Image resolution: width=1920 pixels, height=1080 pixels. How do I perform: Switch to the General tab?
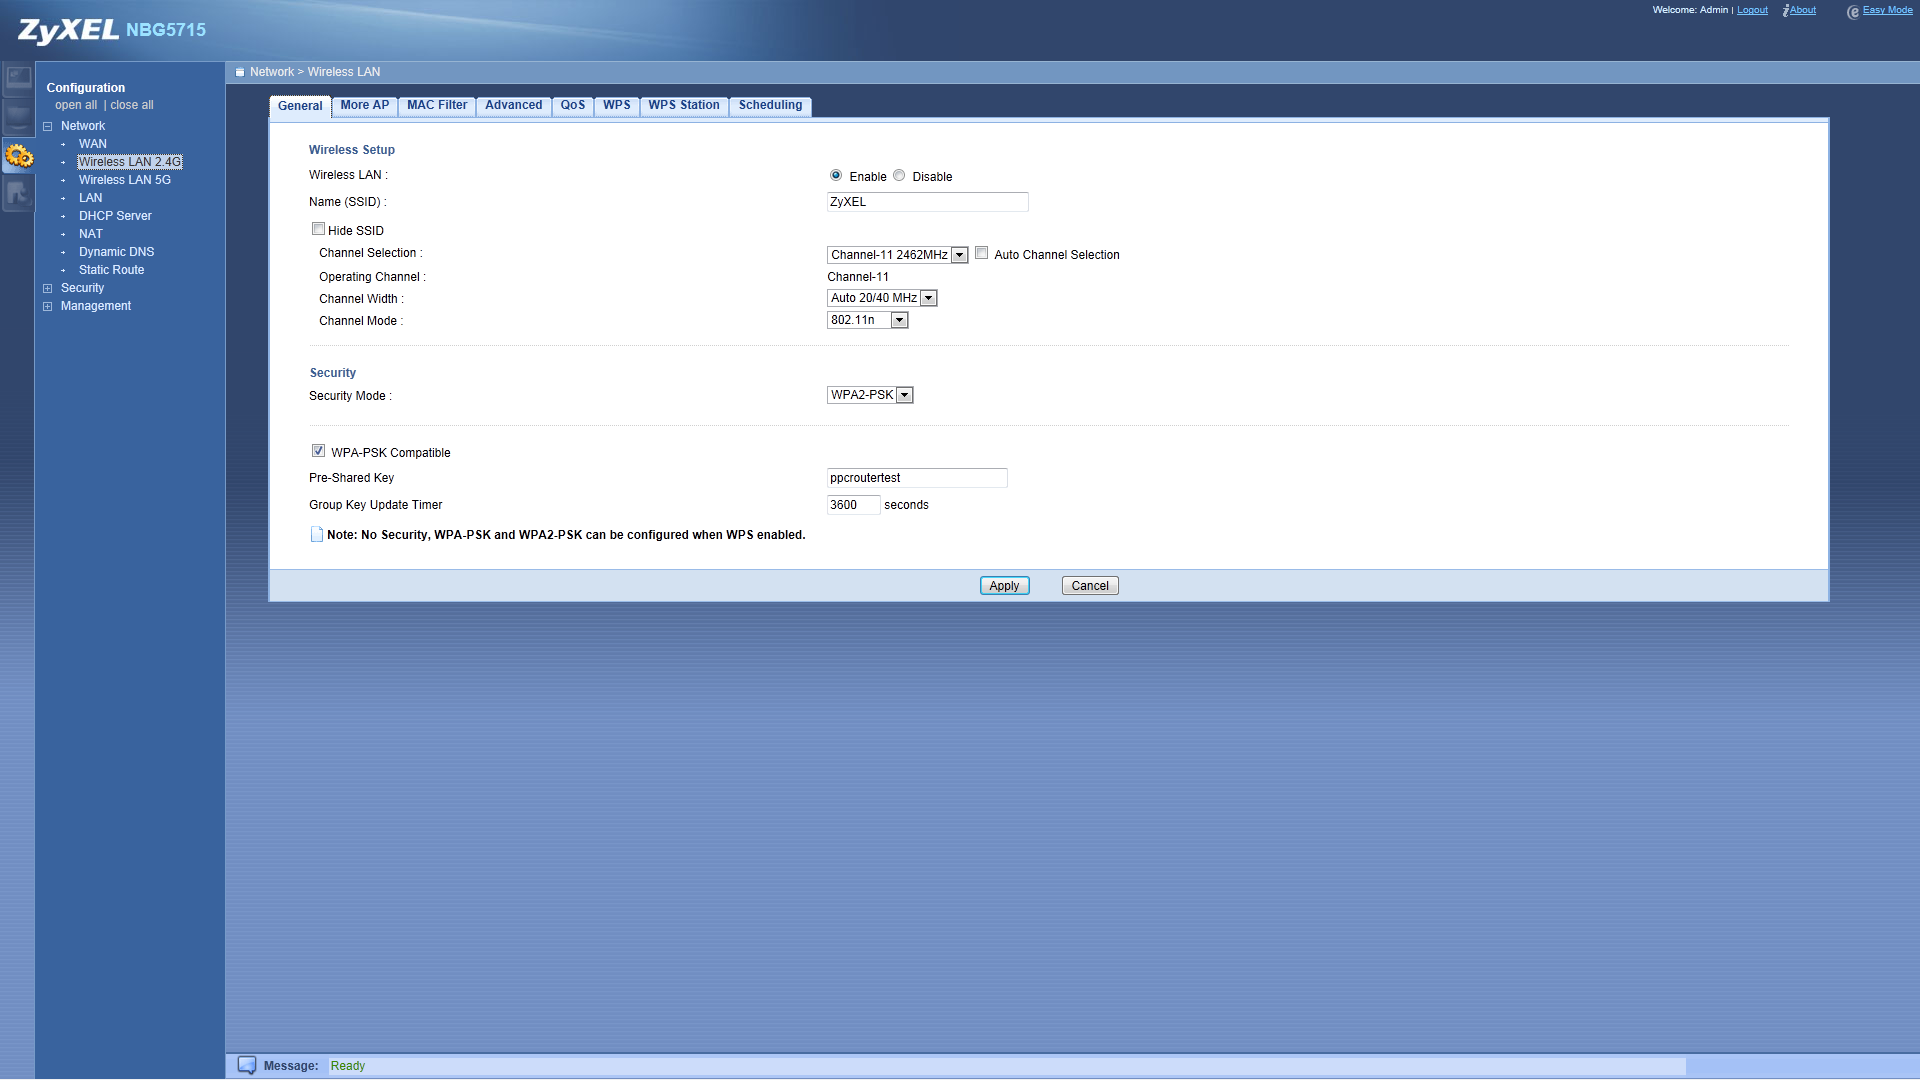click(300, 106)
